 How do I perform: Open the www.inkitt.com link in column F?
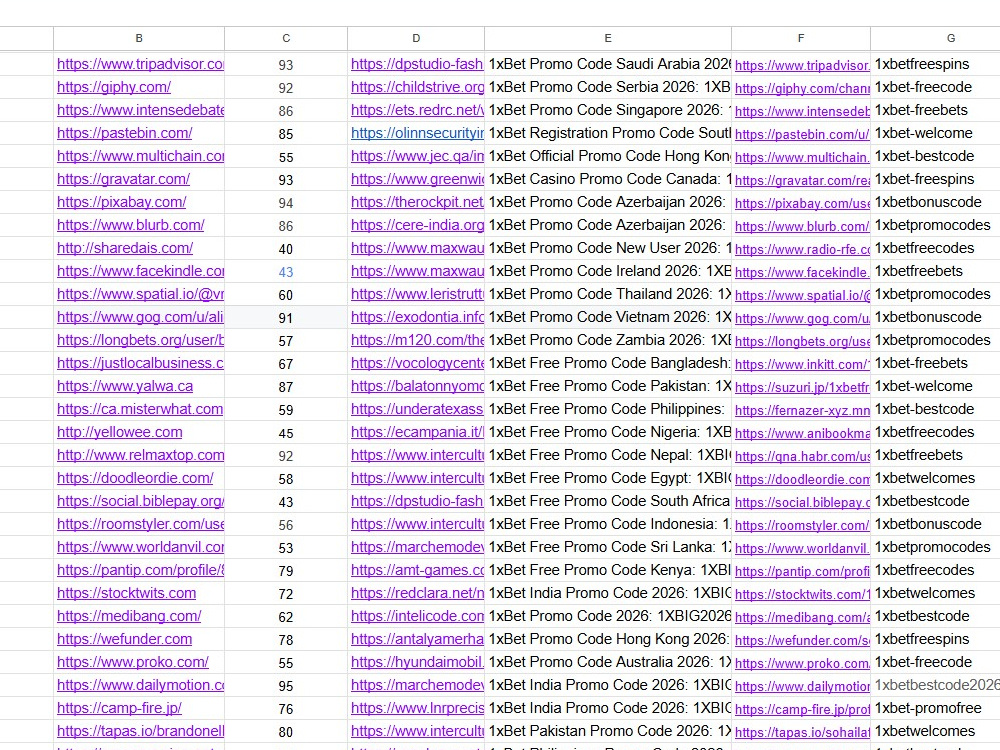point(802,364)
